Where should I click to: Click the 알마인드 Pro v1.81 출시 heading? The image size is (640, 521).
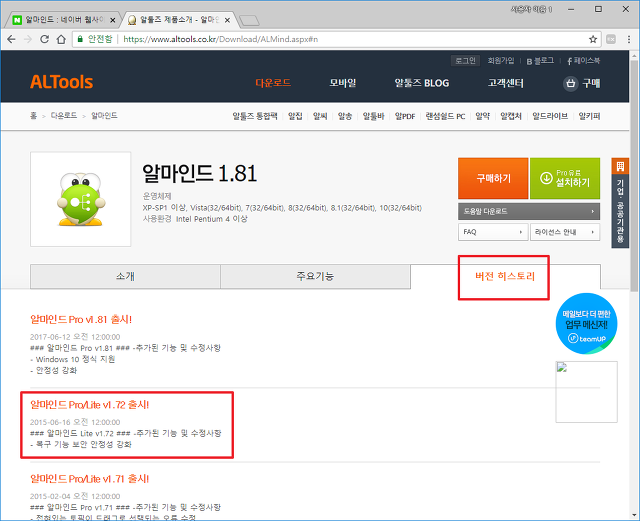click(81, 319)
